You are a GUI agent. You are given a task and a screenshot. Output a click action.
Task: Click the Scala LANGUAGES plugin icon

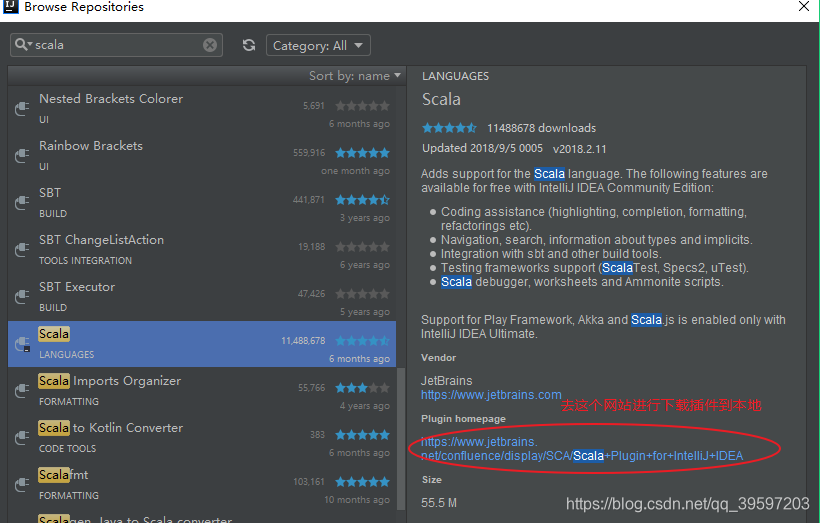coord(22,344)
